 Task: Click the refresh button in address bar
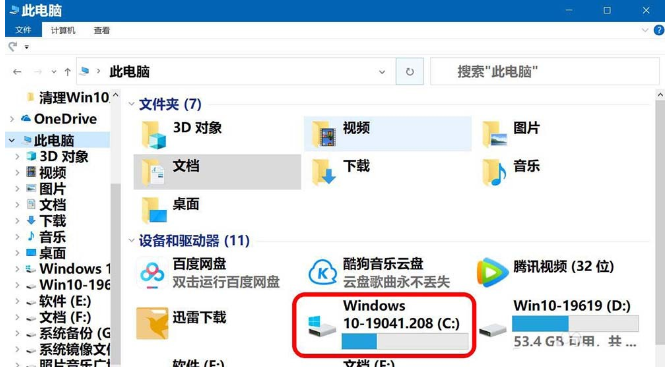(410, 71)
